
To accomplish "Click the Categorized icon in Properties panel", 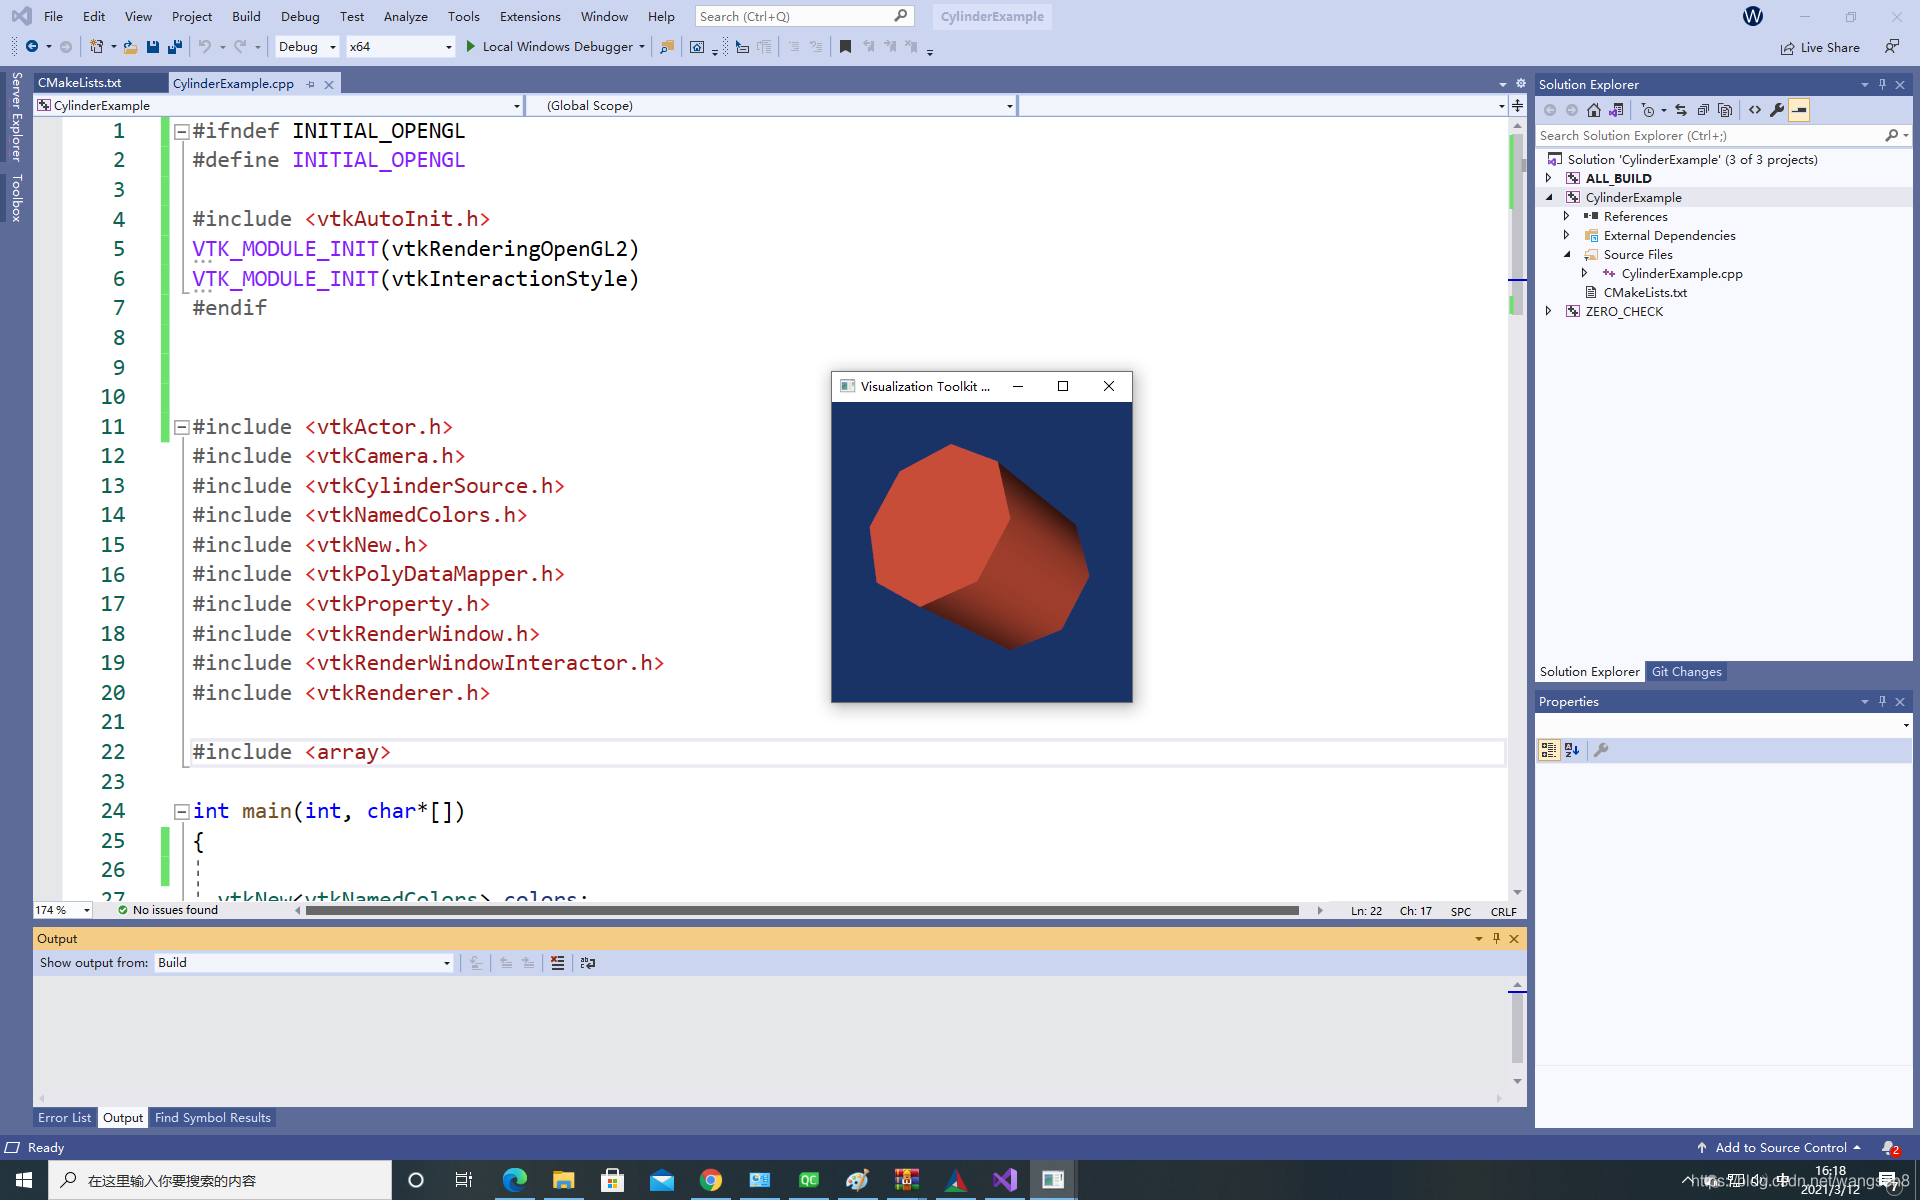I will pyautogui.click(x=1549, y=750).
